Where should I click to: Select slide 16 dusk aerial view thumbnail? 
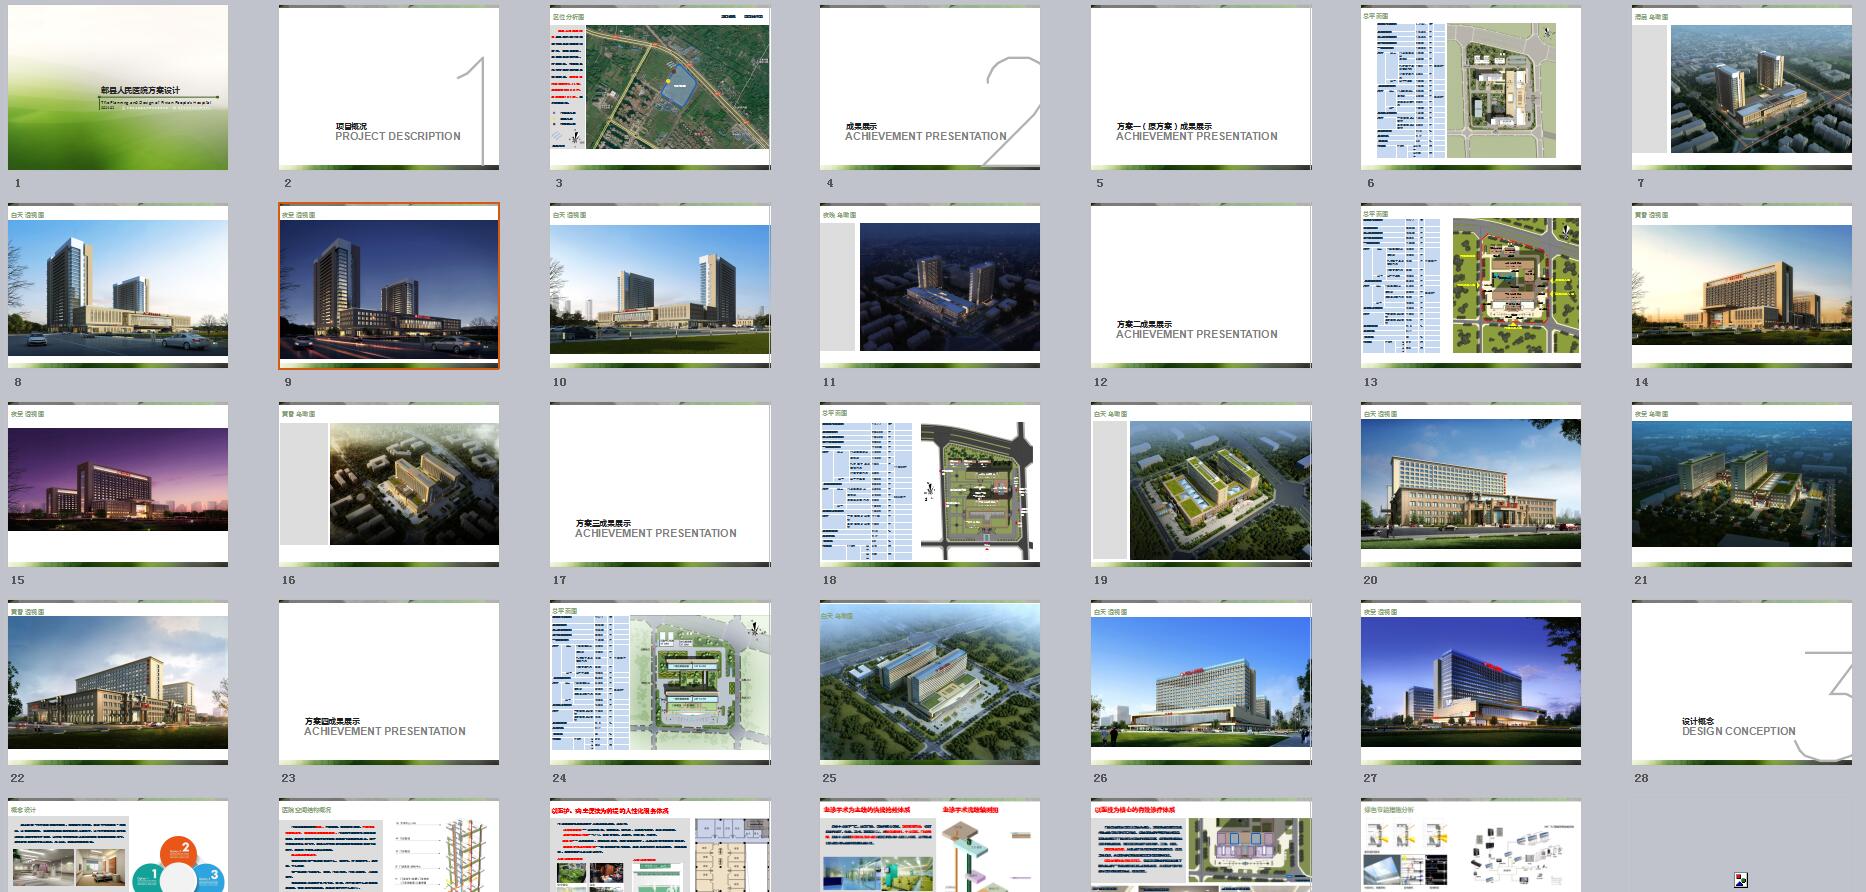click(389, 485)
